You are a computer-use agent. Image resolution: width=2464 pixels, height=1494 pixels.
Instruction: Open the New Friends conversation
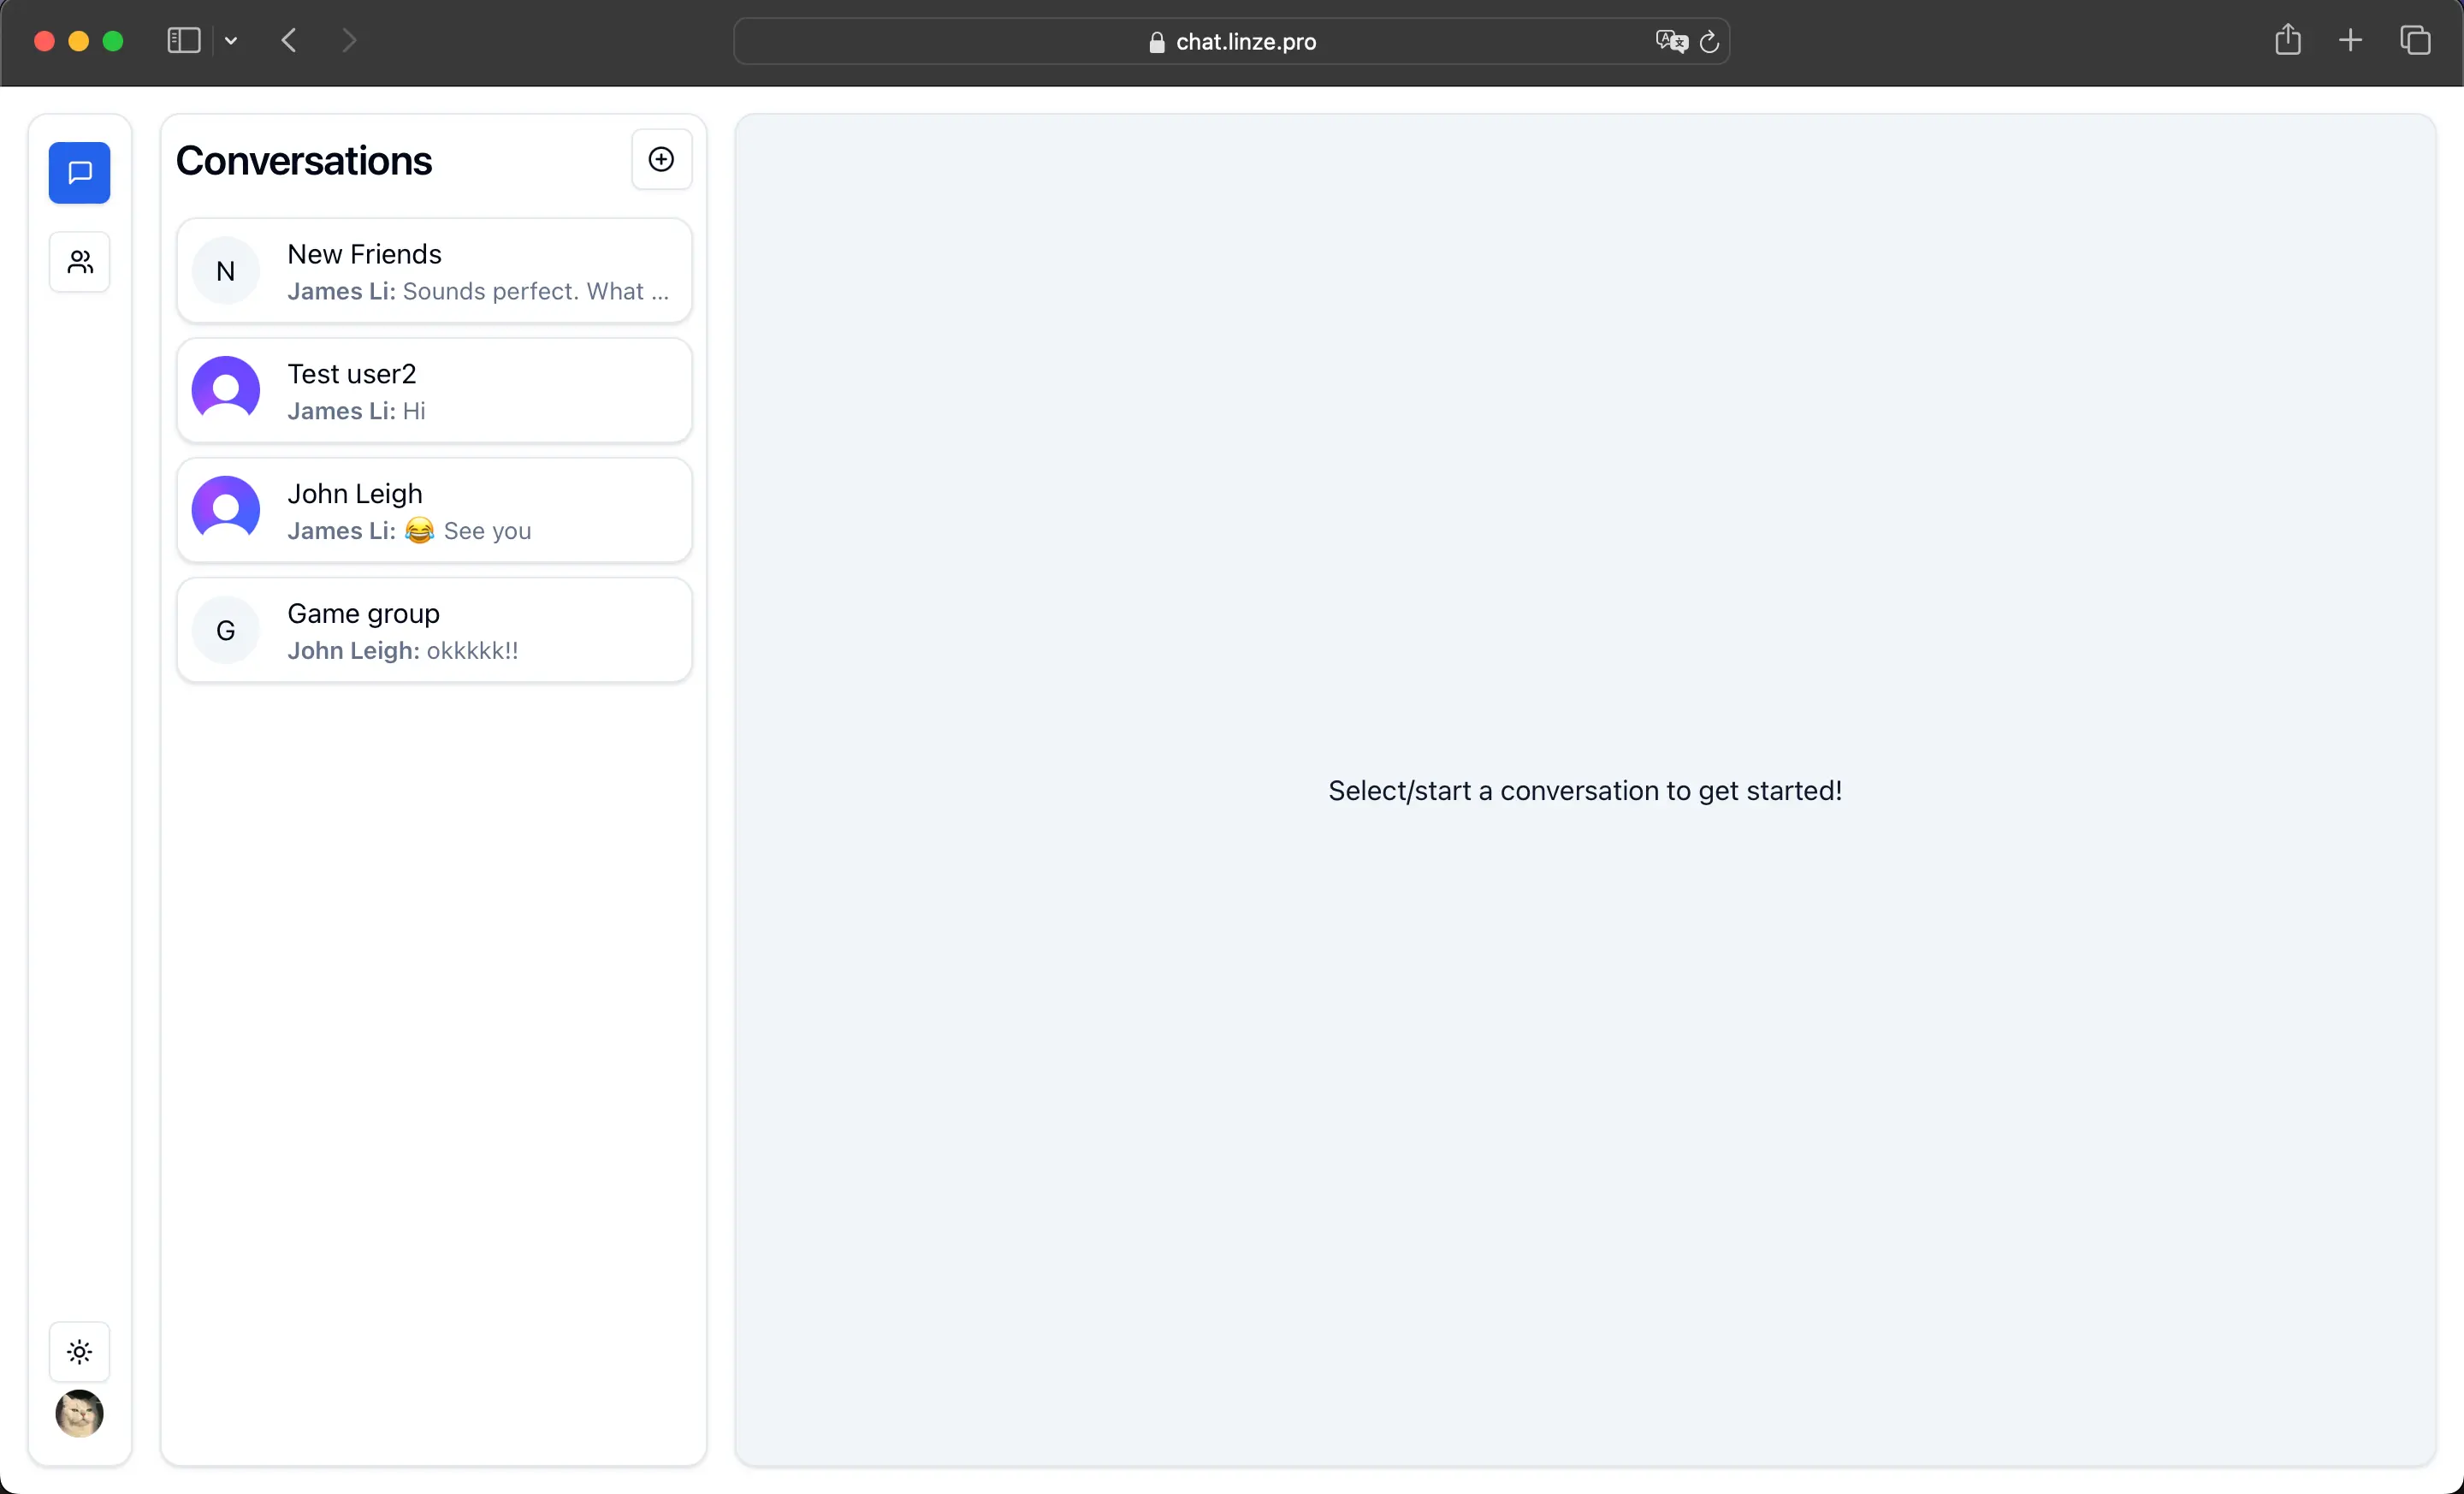[x=434, y=271]
